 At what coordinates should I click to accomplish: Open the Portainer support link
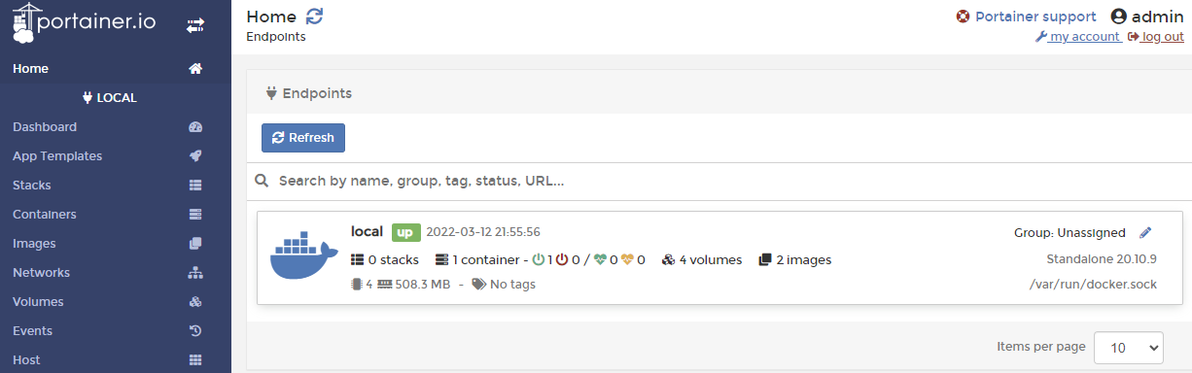coord(1026,16)
